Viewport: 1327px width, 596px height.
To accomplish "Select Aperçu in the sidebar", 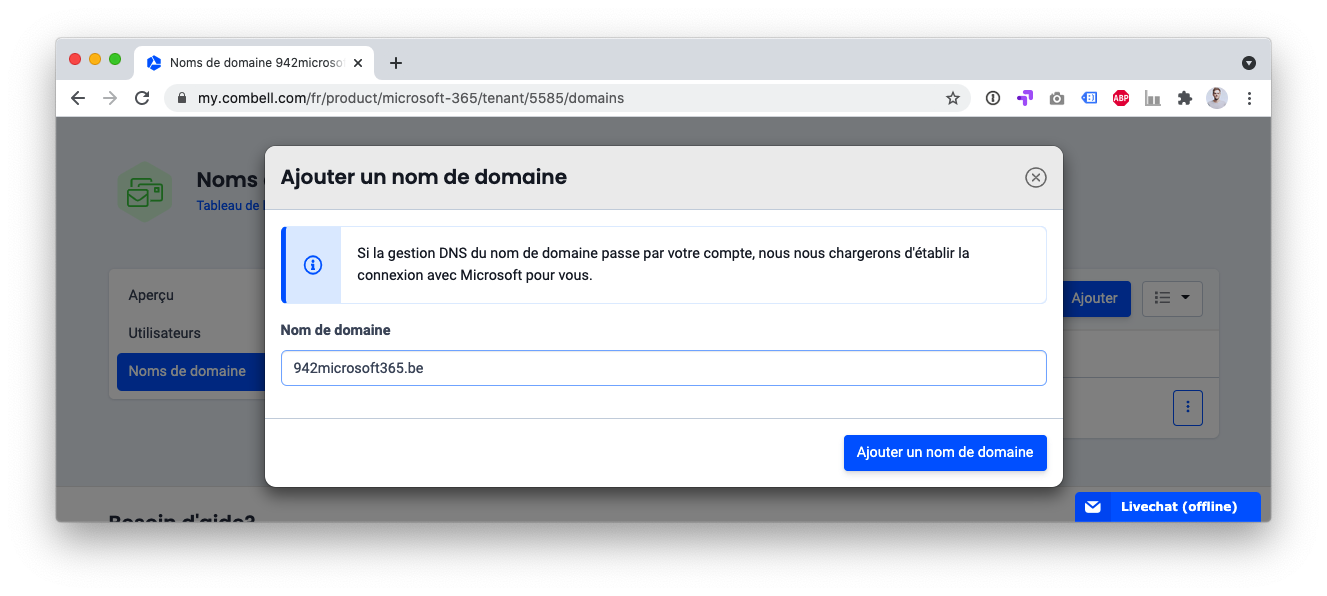I will click(x=151, y=296).
